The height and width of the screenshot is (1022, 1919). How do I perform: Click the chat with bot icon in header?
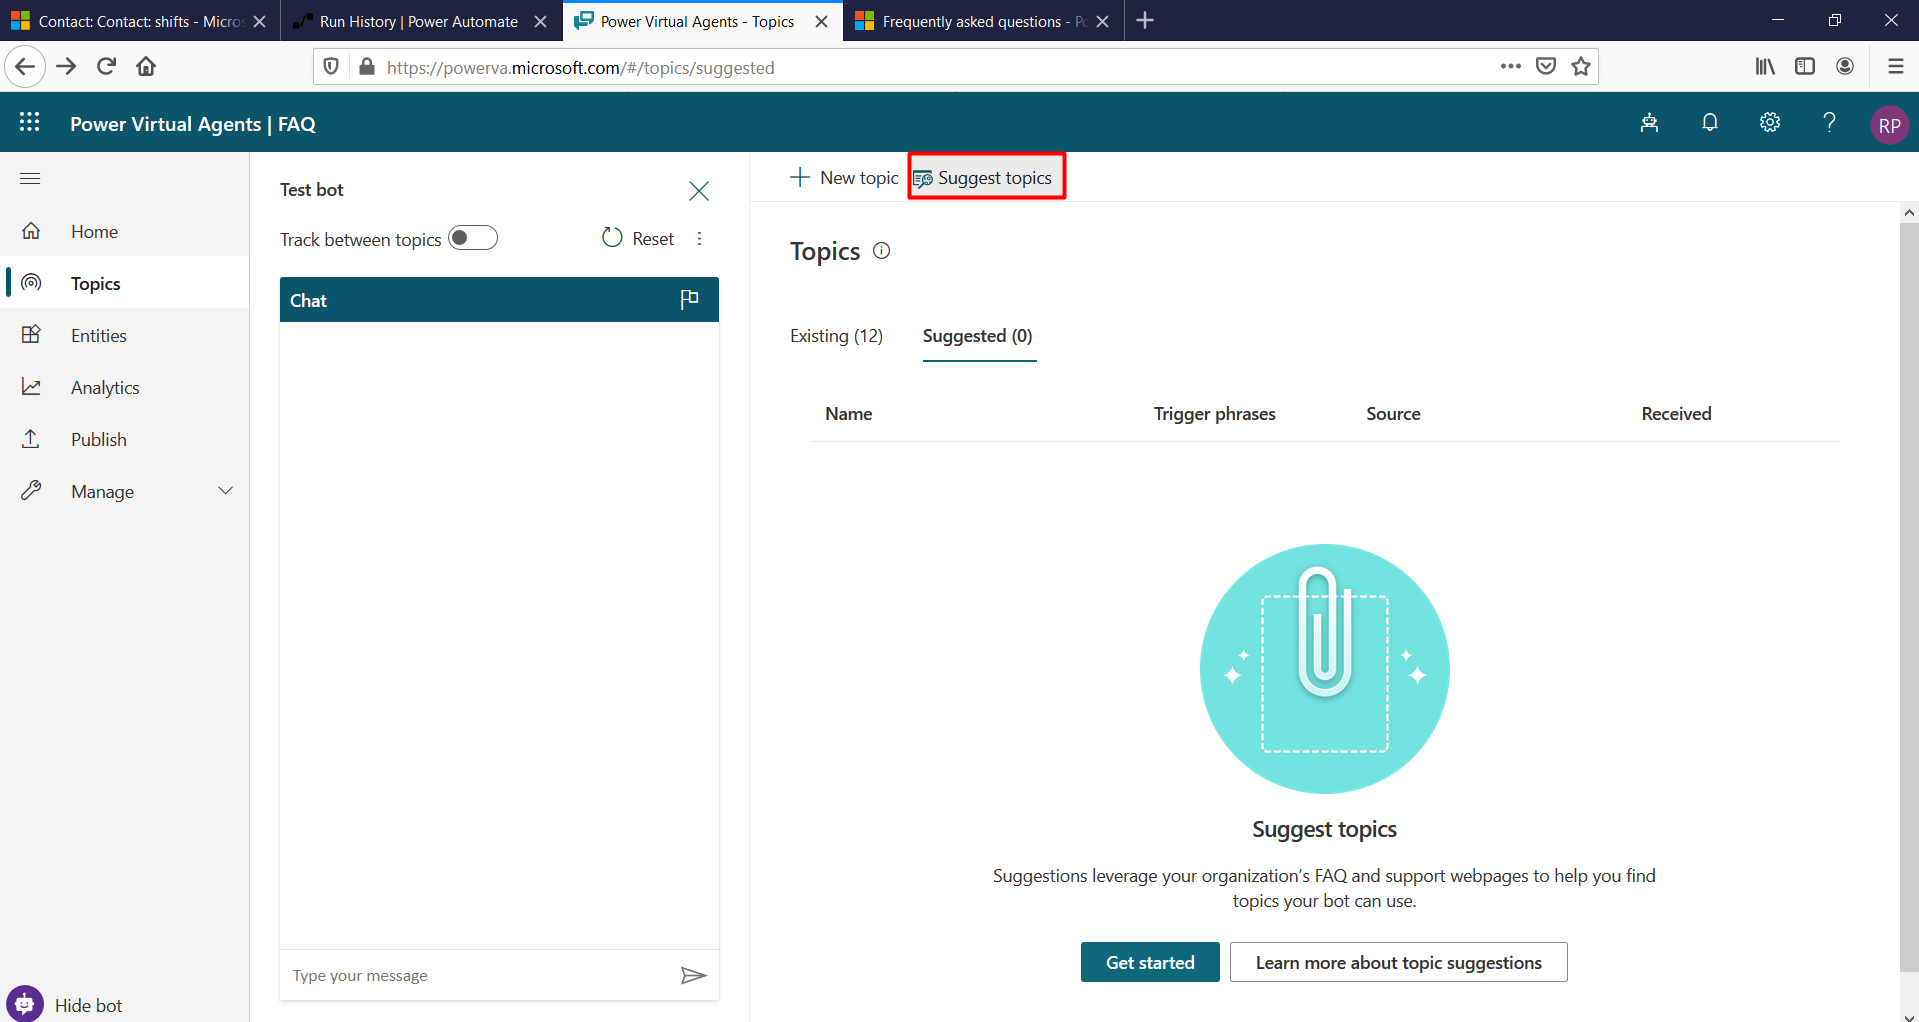(1649, 123)
